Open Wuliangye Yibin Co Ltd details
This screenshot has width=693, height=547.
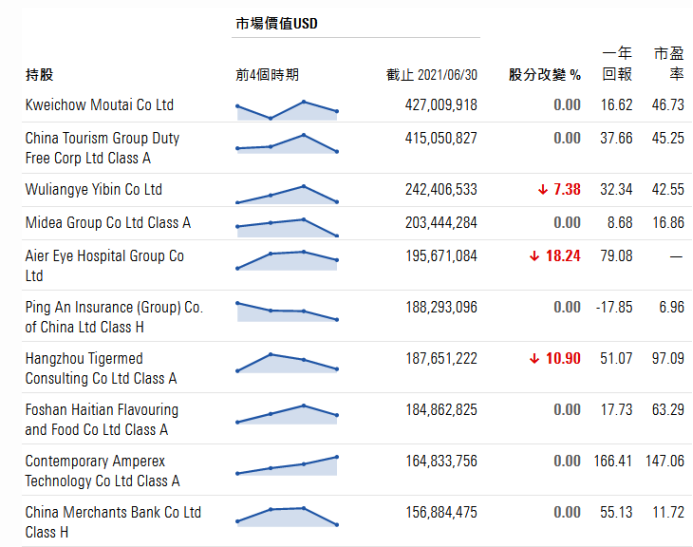click(x=93, y=189)
